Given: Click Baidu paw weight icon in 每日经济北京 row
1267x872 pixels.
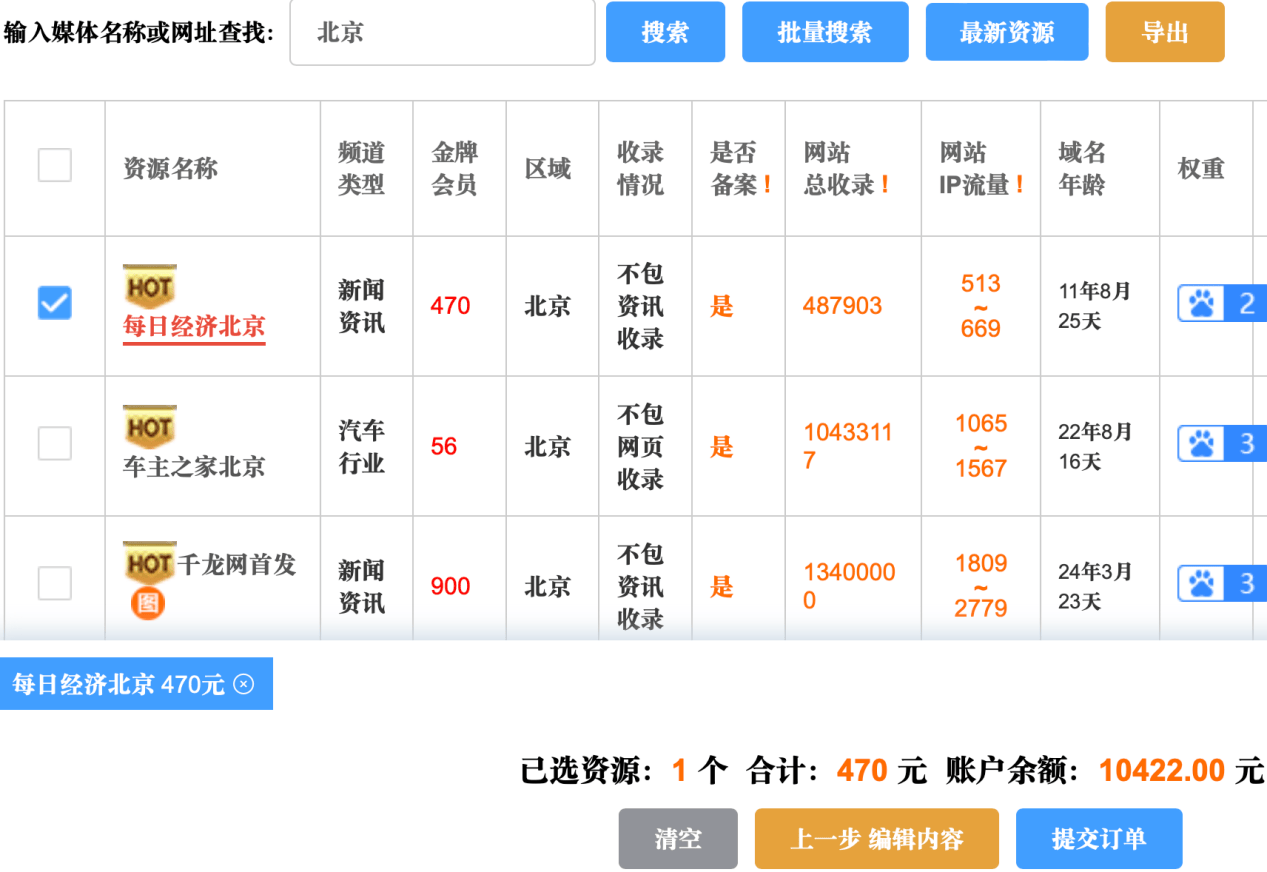Looking at the screenshot, I should tap(1203, 304).
